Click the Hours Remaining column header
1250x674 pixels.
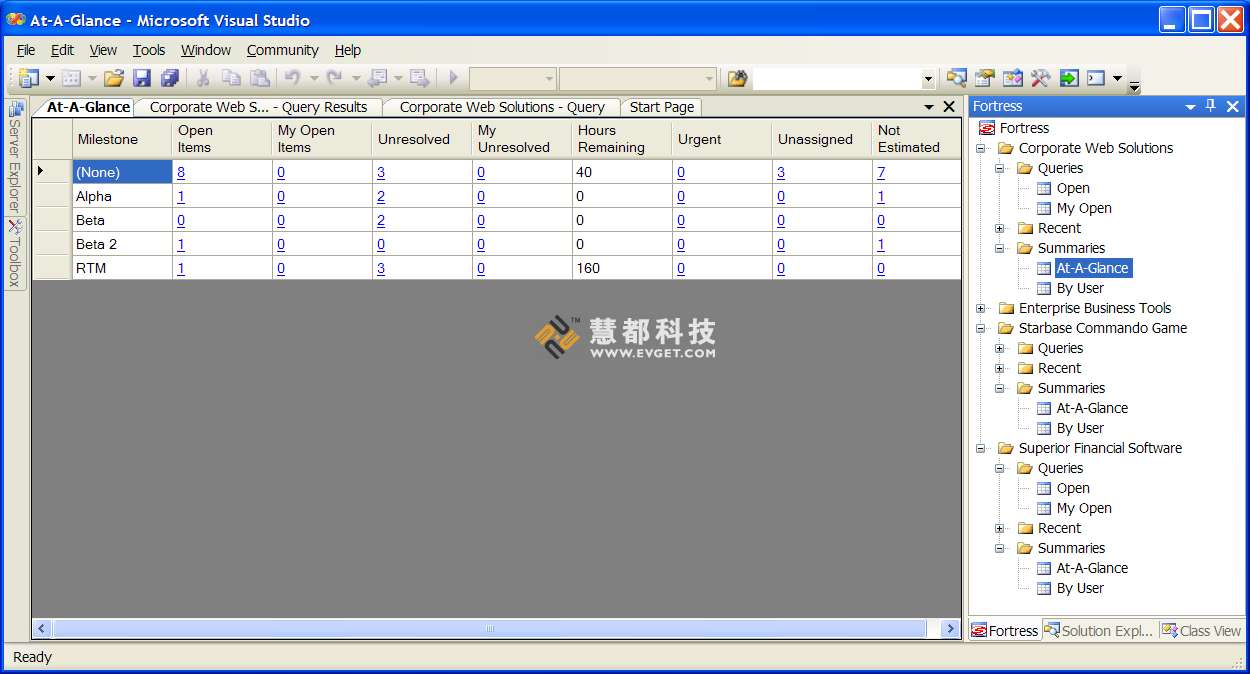click(x=622, y=139)
